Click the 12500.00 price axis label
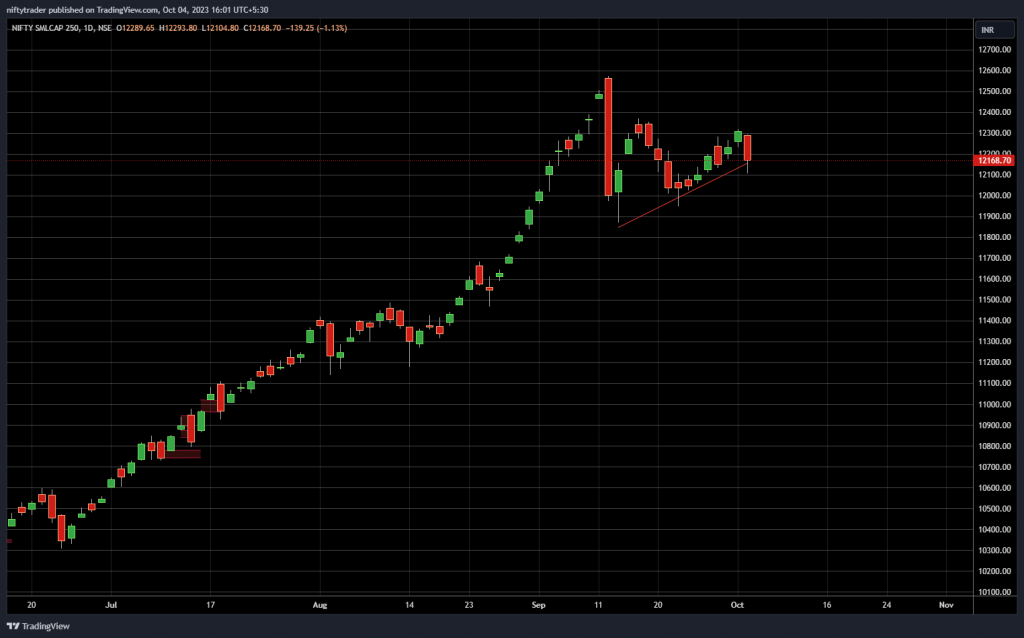Screen dimensions: 1024x638 (995, 91)
